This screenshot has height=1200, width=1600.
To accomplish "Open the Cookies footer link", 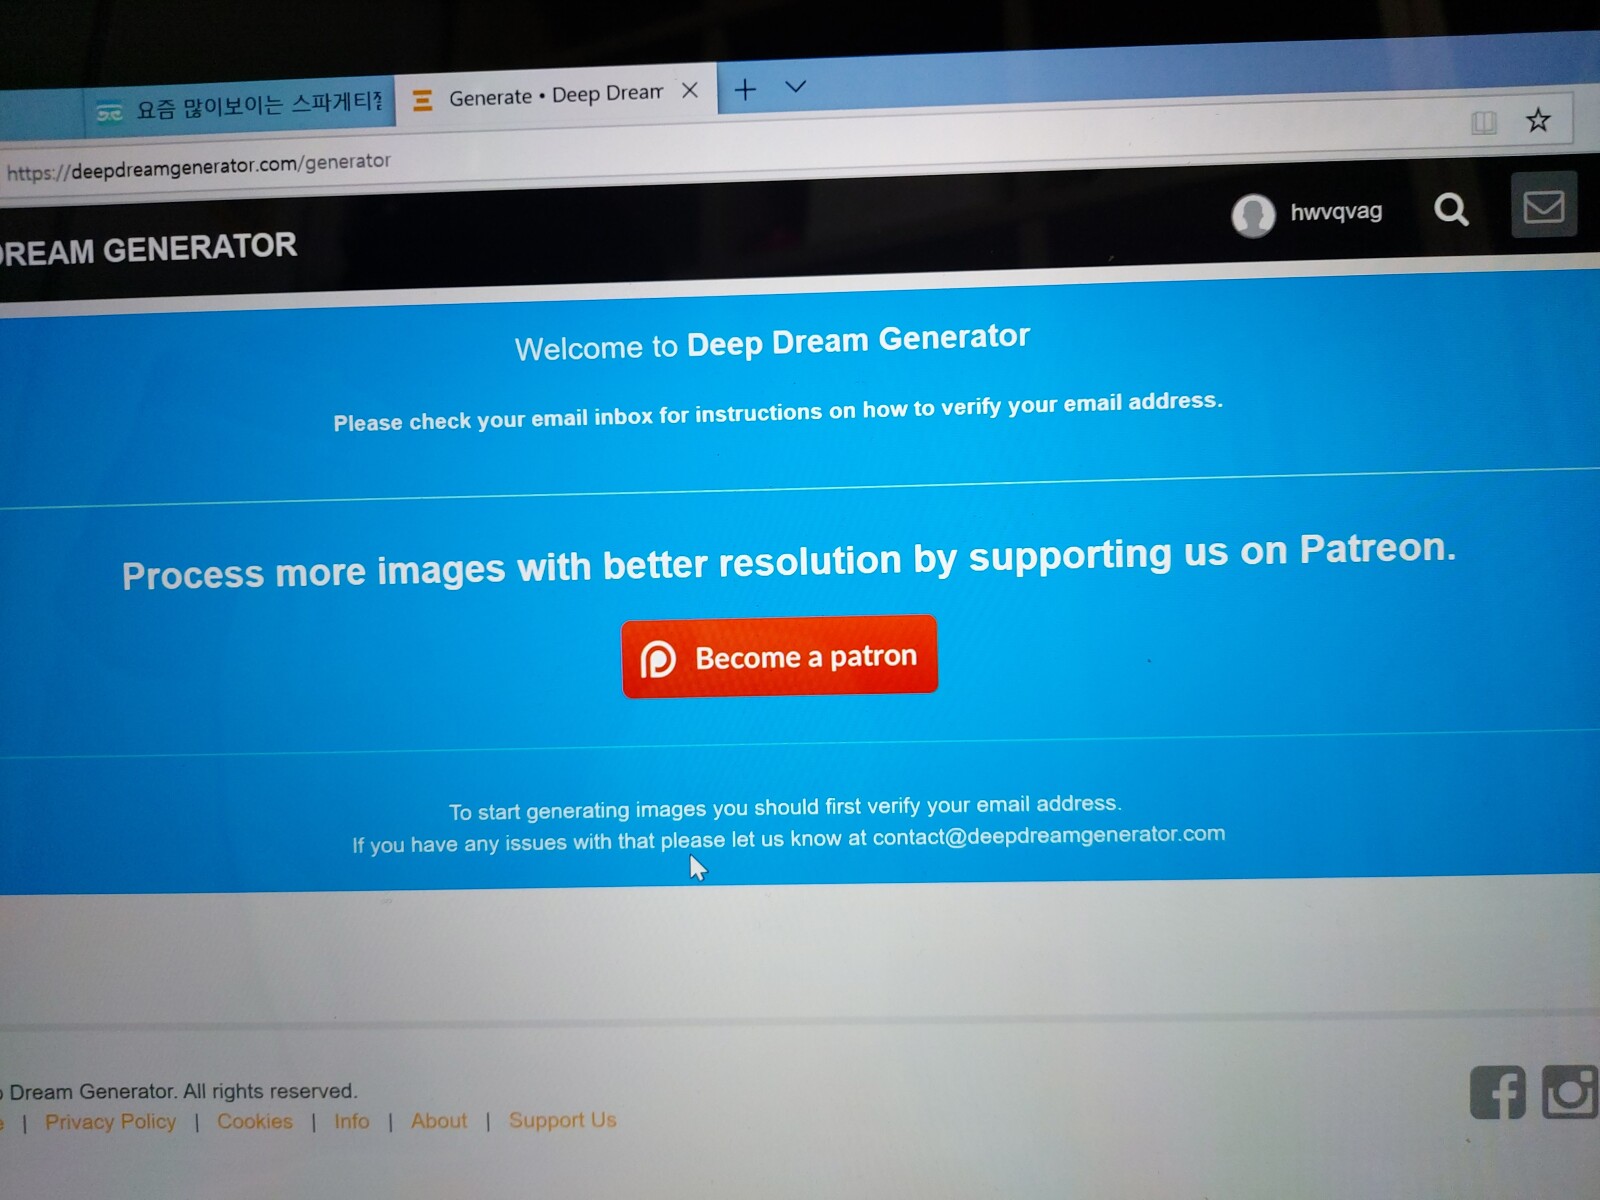I will (255, 1122).
